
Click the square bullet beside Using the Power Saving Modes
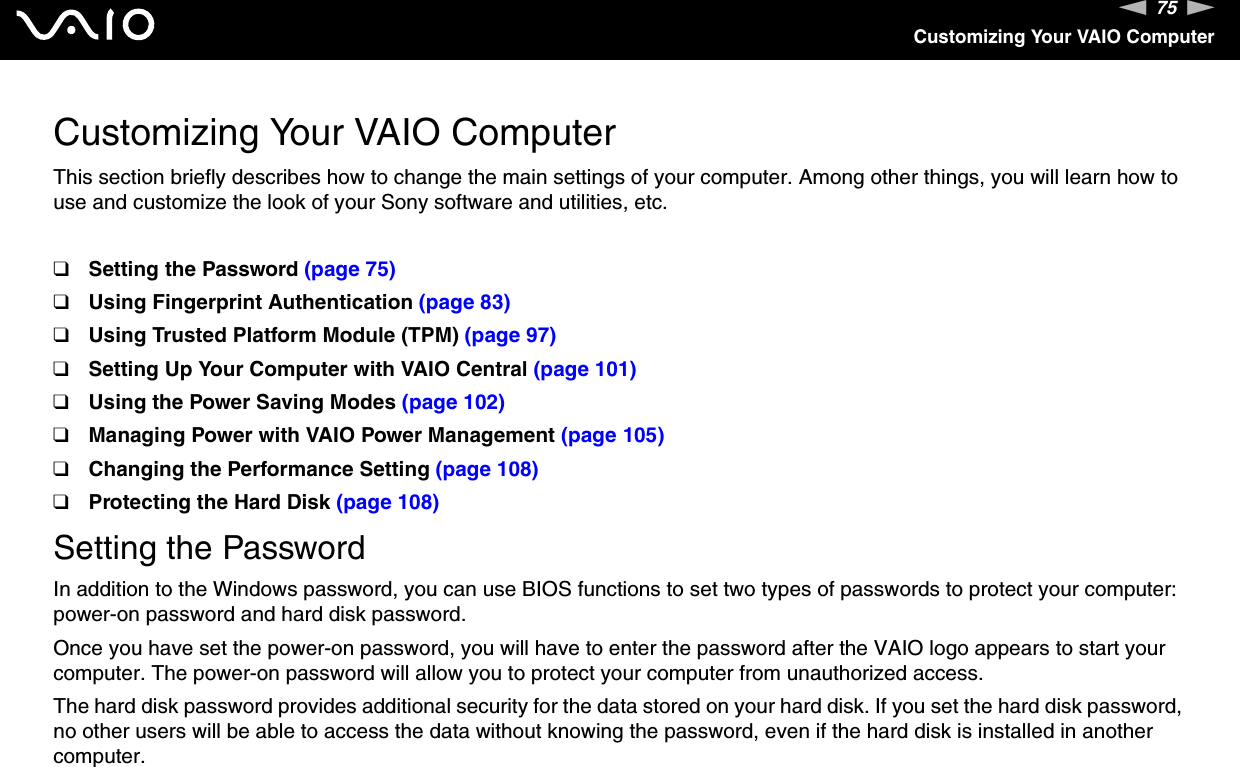pos(61,402)
